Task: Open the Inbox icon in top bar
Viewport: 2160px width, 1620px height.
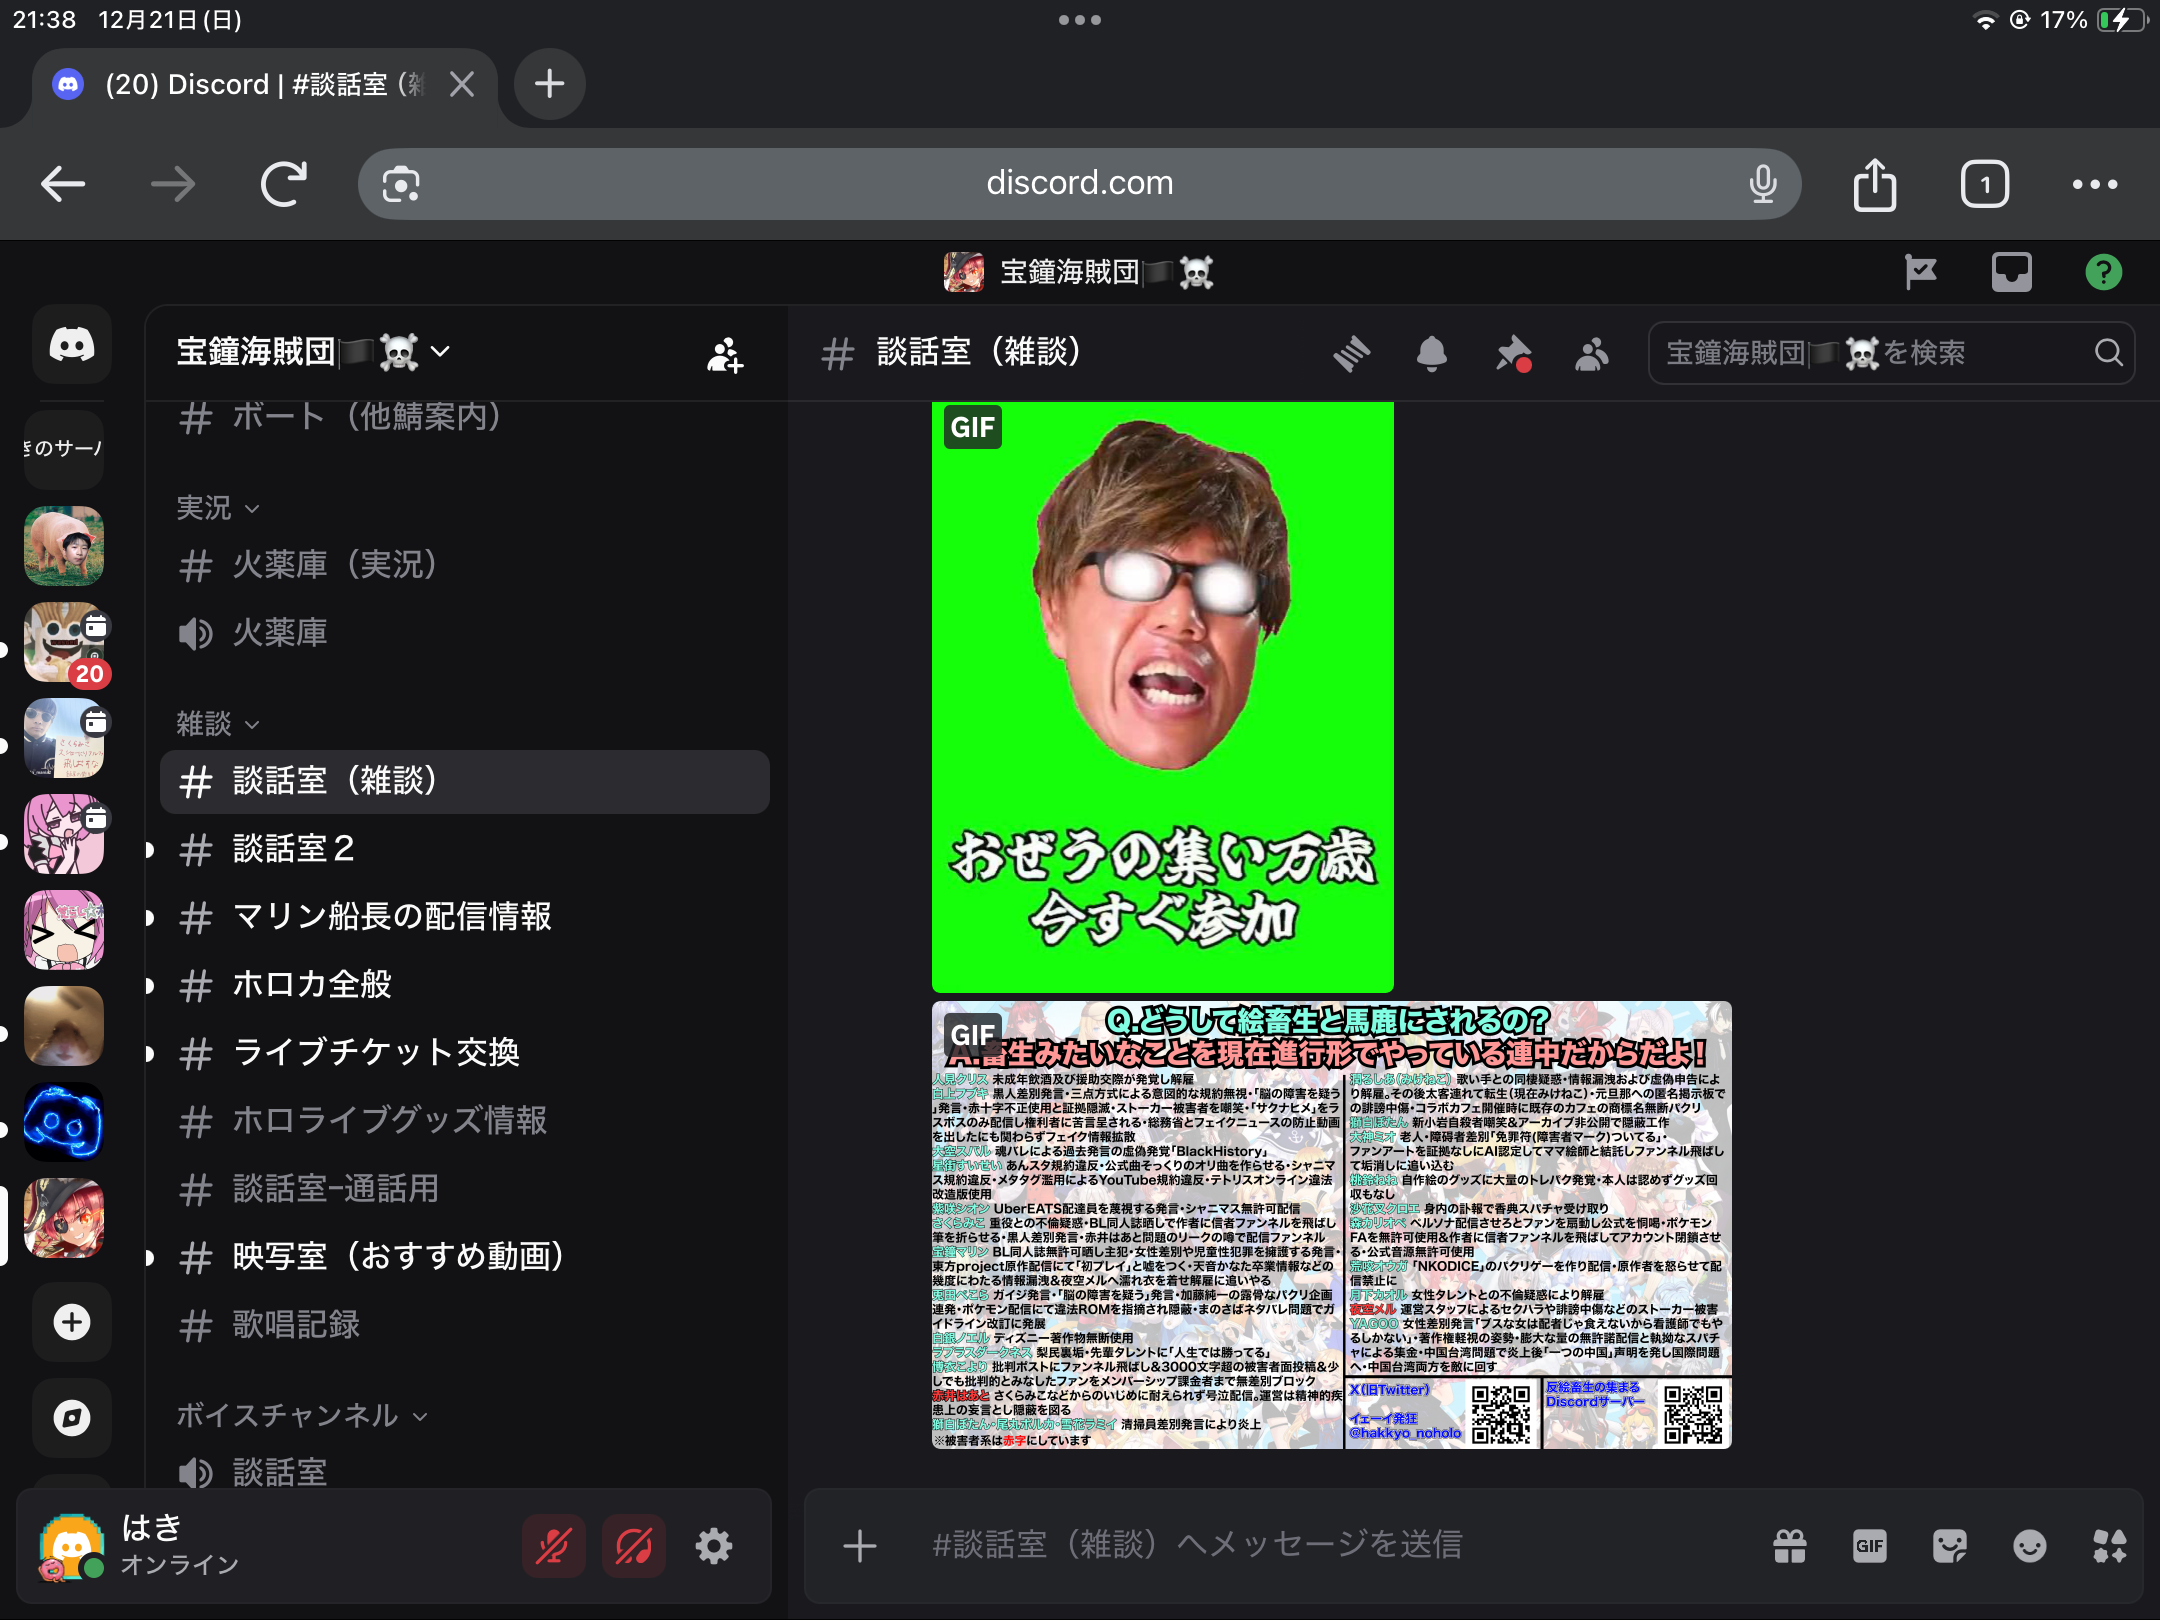Action: point(2011,272)
